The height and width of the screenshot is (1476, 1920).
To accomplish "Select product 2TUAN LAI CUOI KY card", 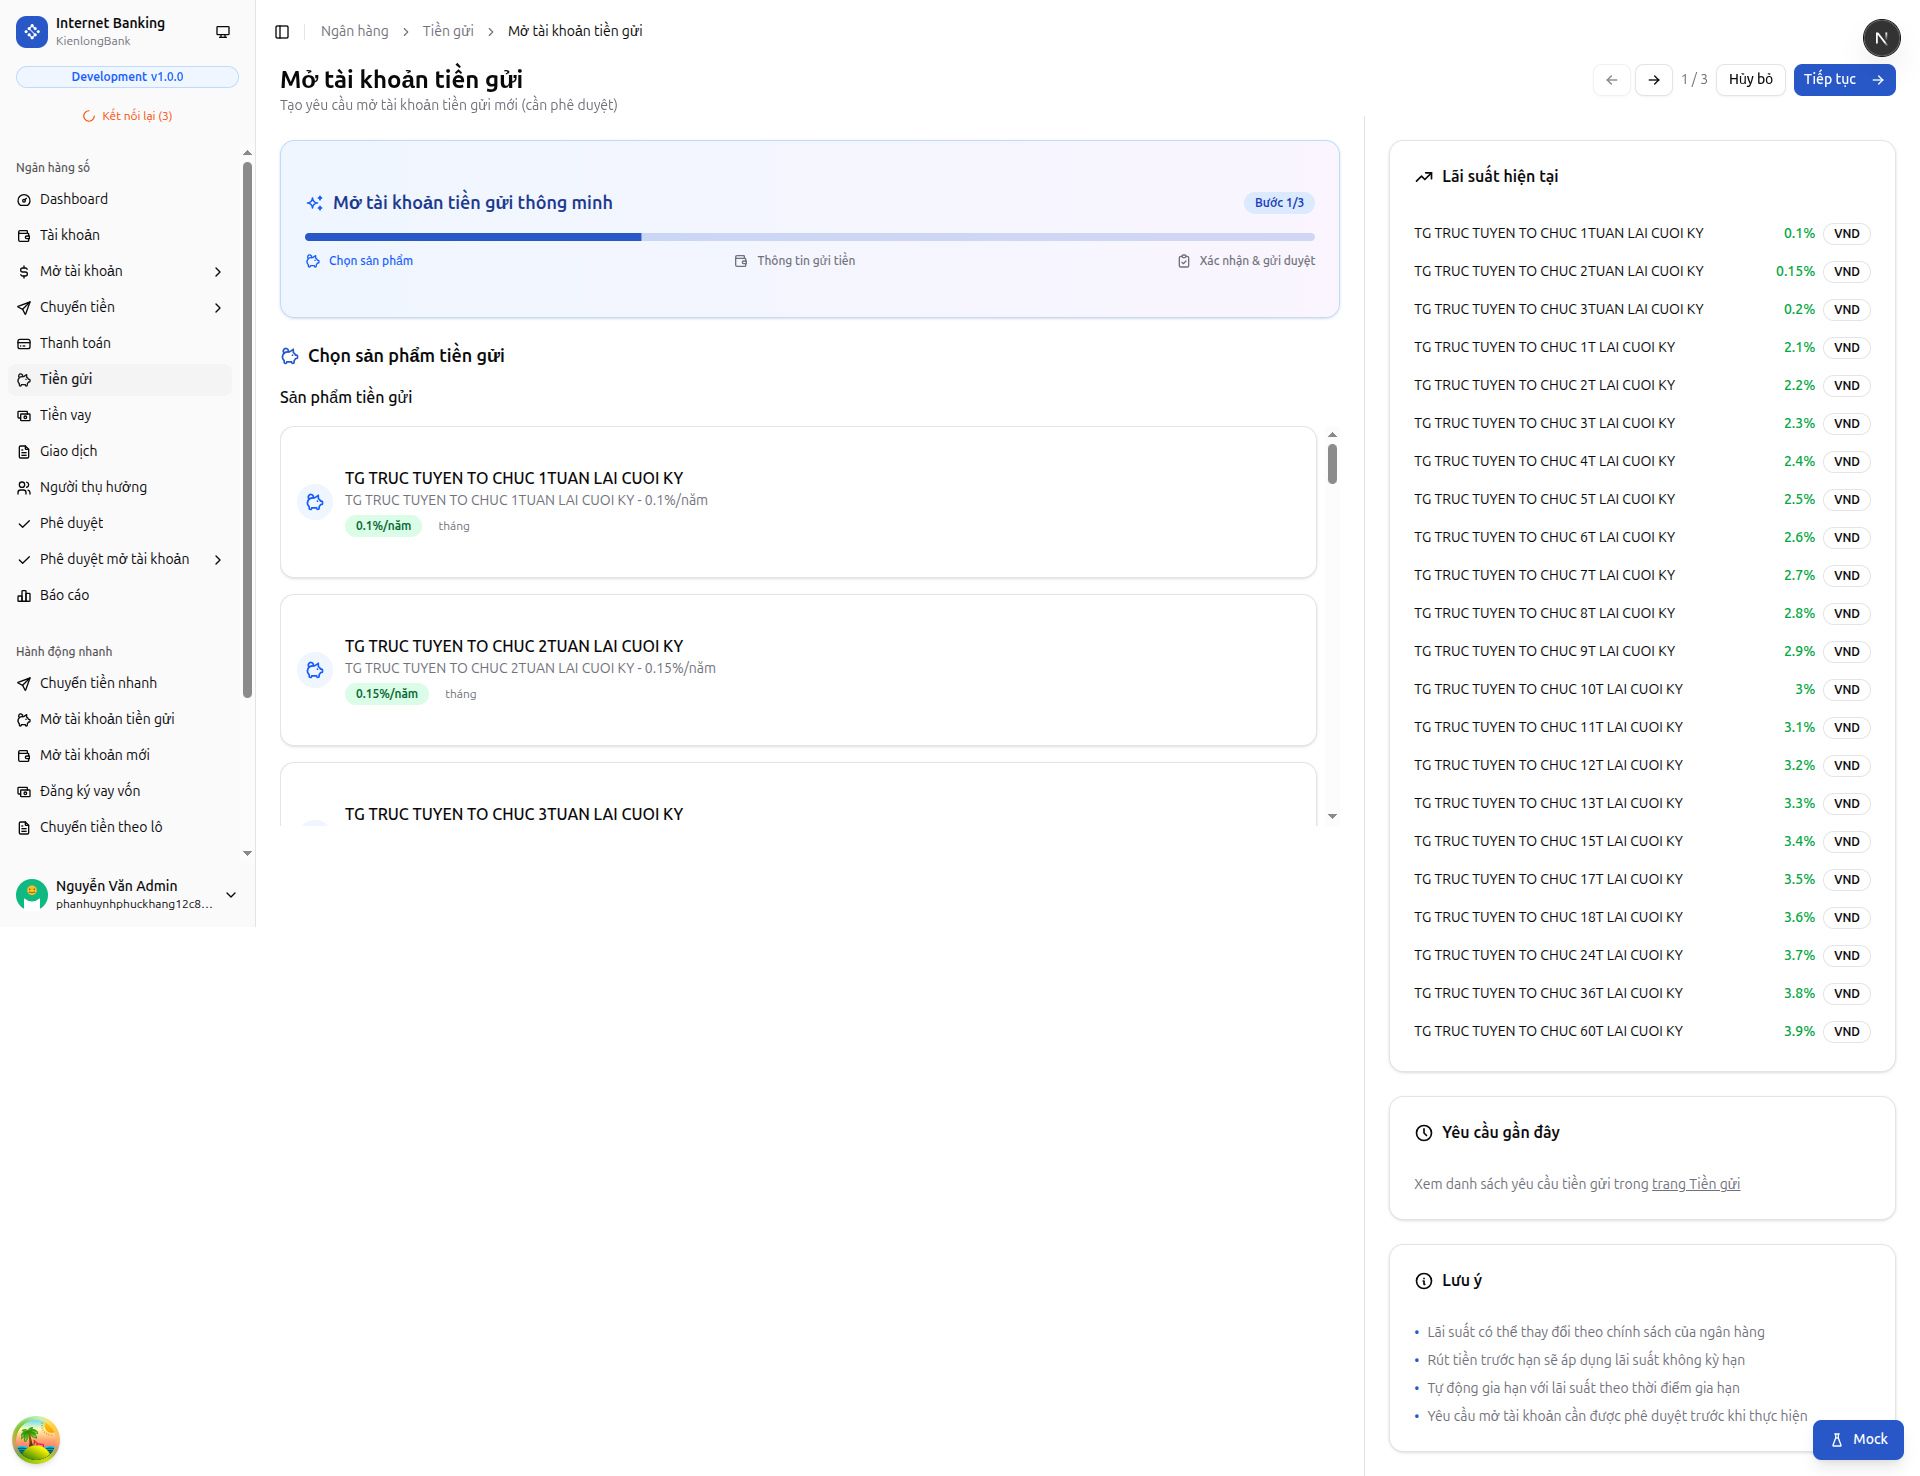I will pos(798,670).
